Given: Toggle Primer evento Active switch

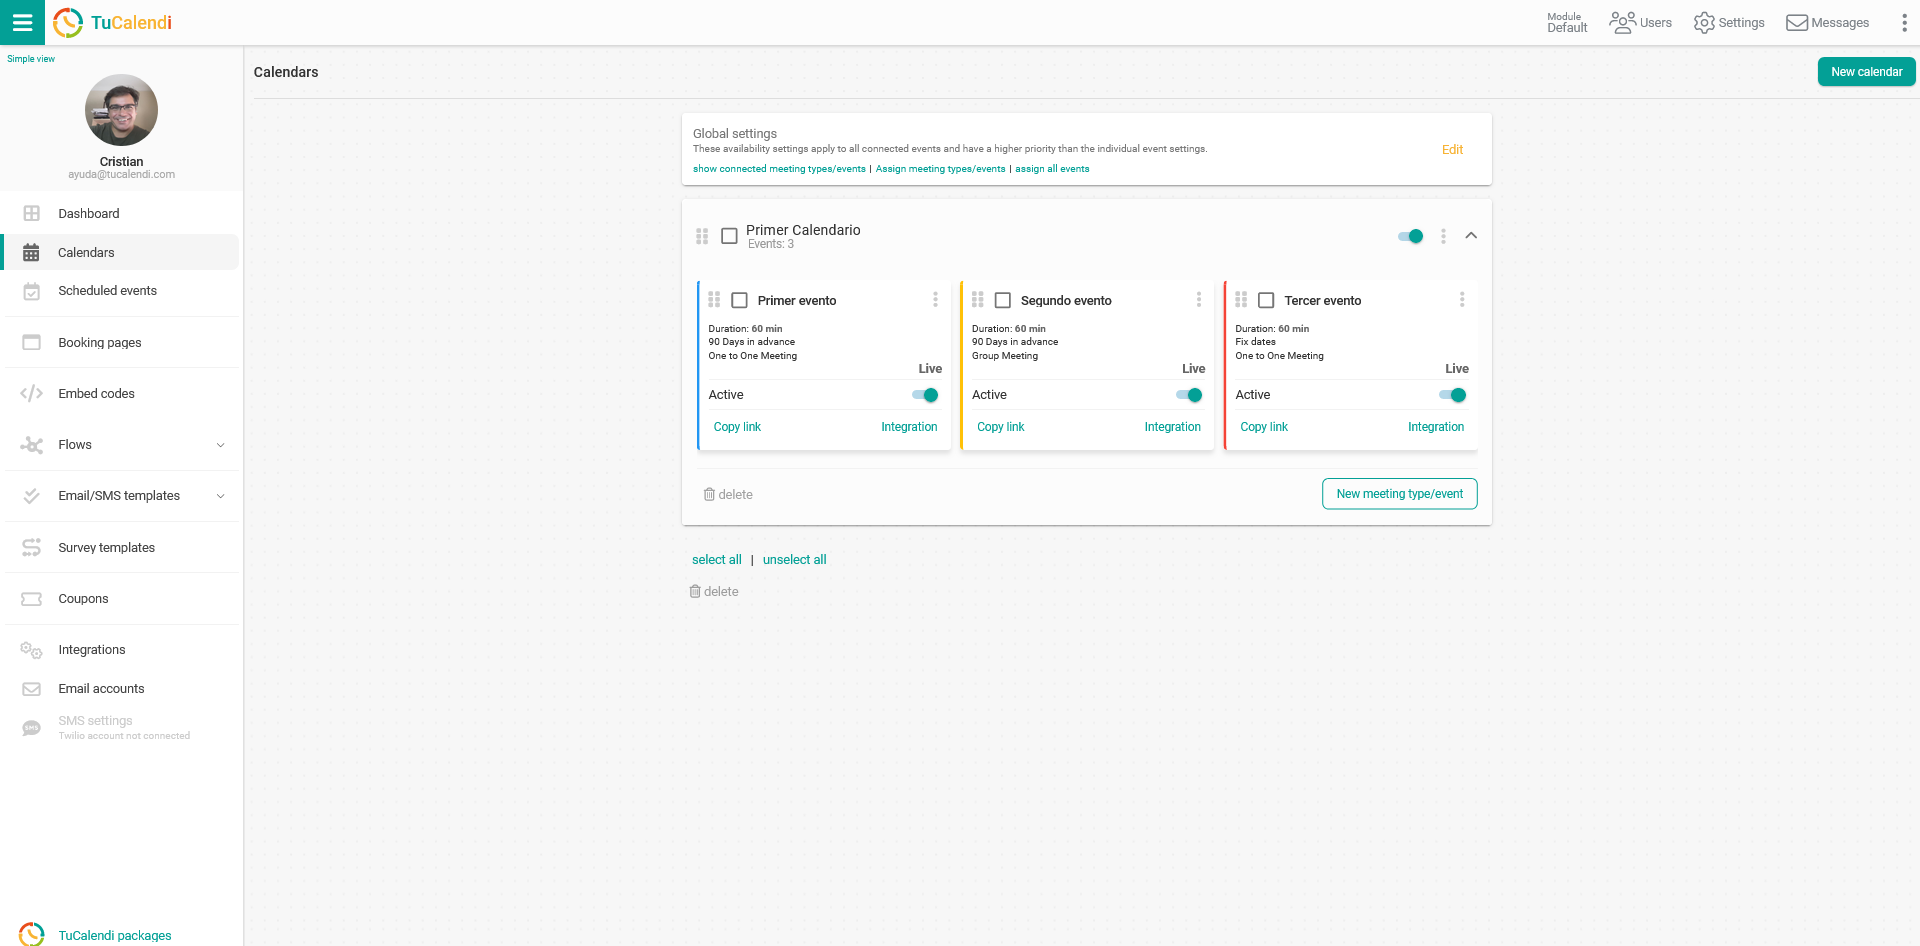Looking at the screenshot, I should 926,395.
